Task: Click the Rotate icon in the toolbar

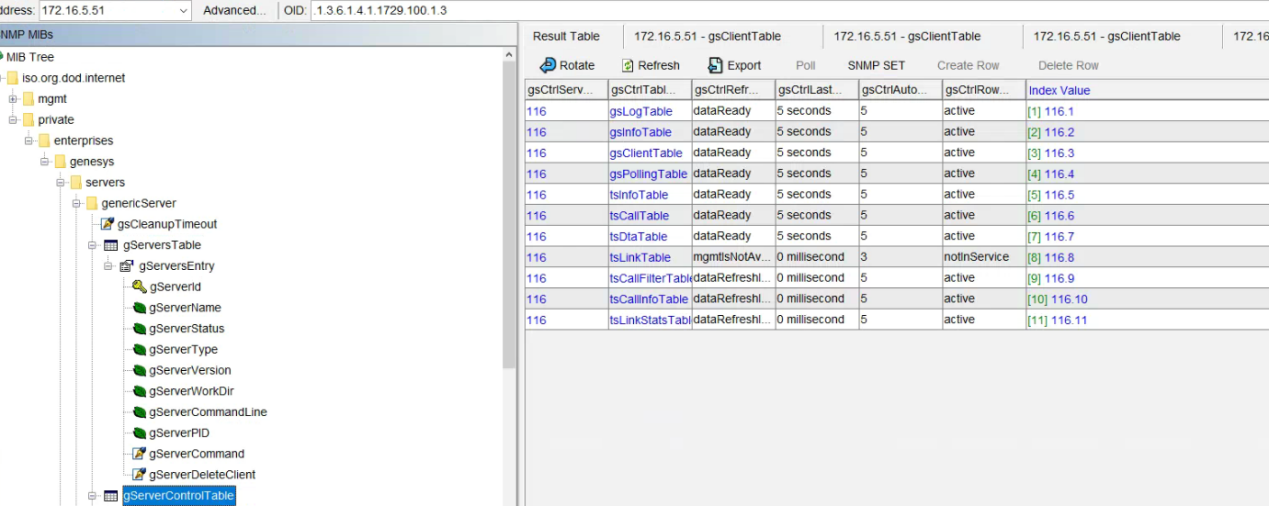Action: point(548,65)
